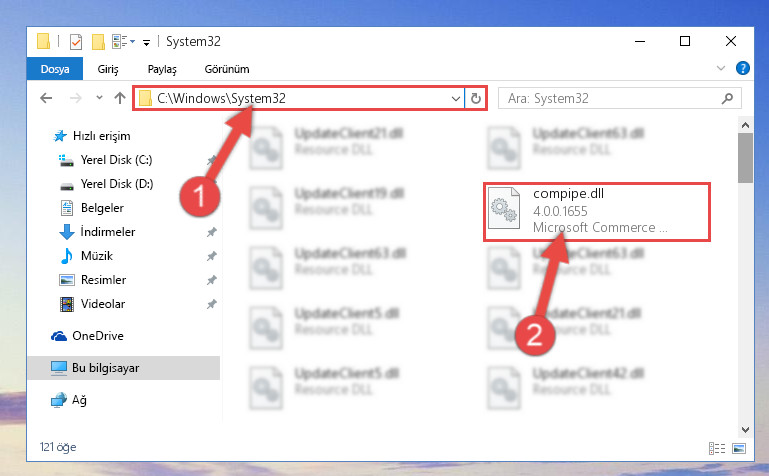The image size is (769, 476).
Task: Toggle the pin next to Videolar
Action: [211, 304]
